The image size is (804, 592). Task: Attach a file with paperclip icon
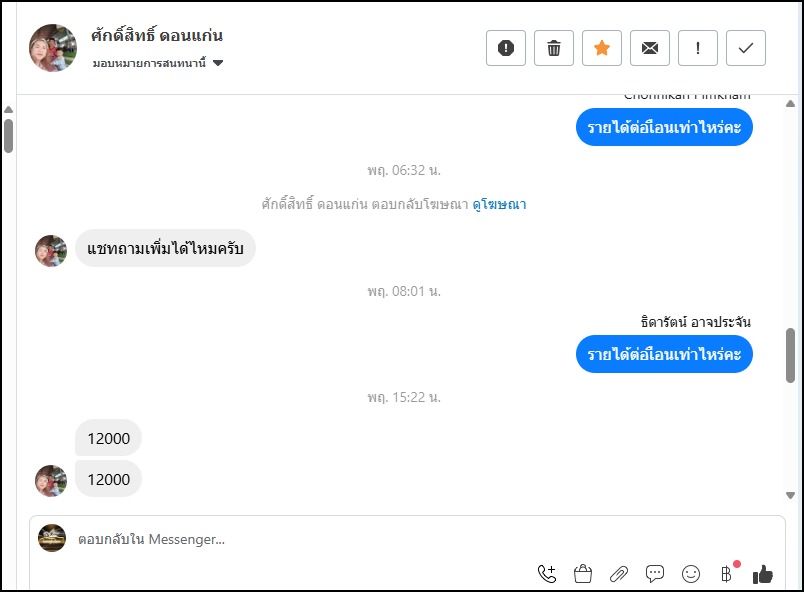tap(619, 573)
